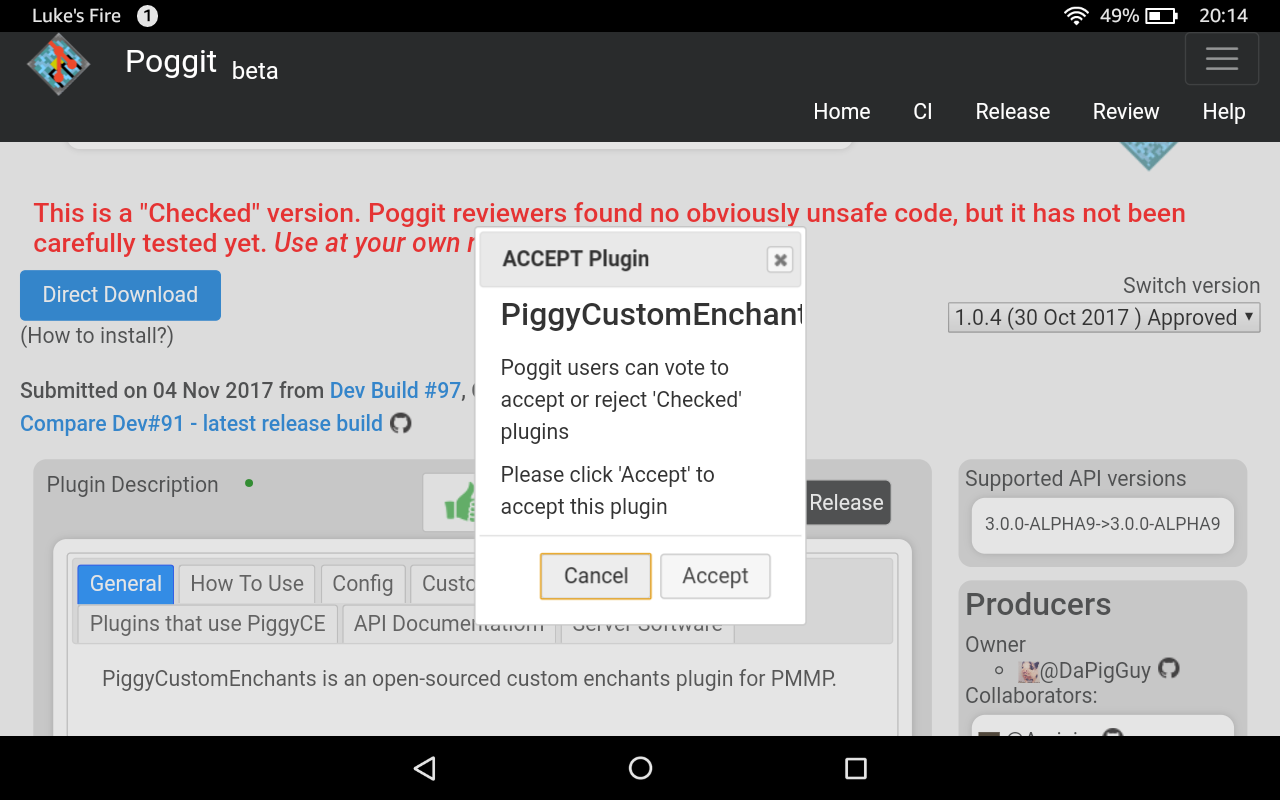
Task: Click the Accept button in dialog
Action: pyautogui.click(x=715, y=576)
